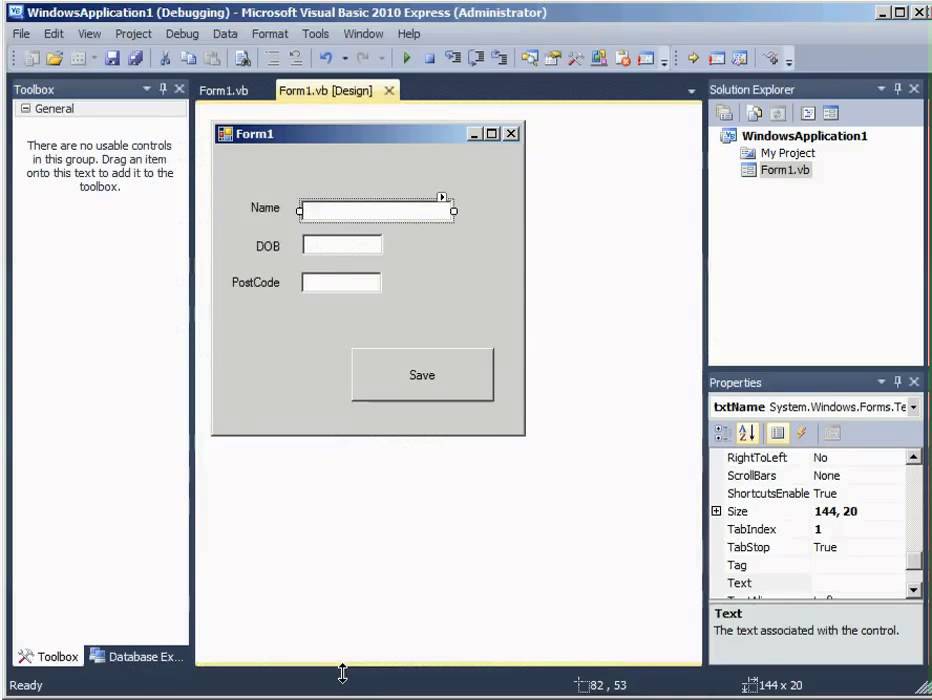This screenshot has width=932, height=700.
Task: Click the Redo arrow icon
Action: [363, 58]
